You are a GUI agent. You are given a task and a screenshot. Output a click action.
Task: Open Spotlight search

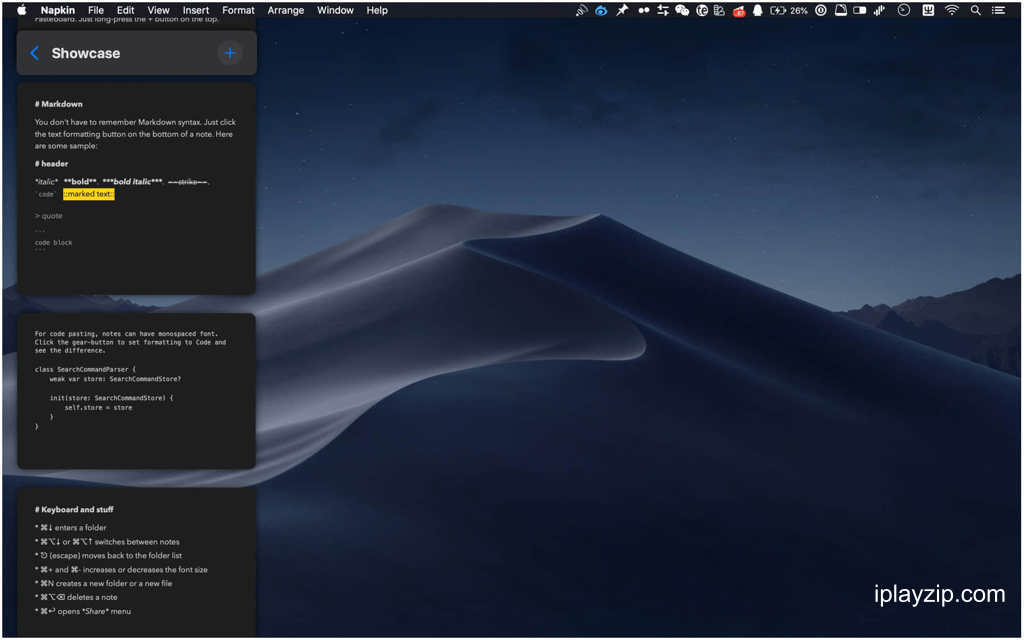click(x=976, y=10)
